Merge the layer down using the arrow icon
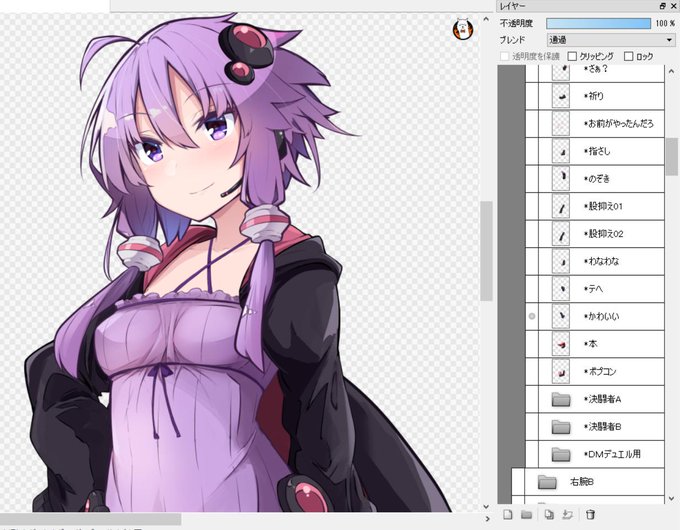The height and width of the screenshot is (530, 680). [x=567, y=514]
